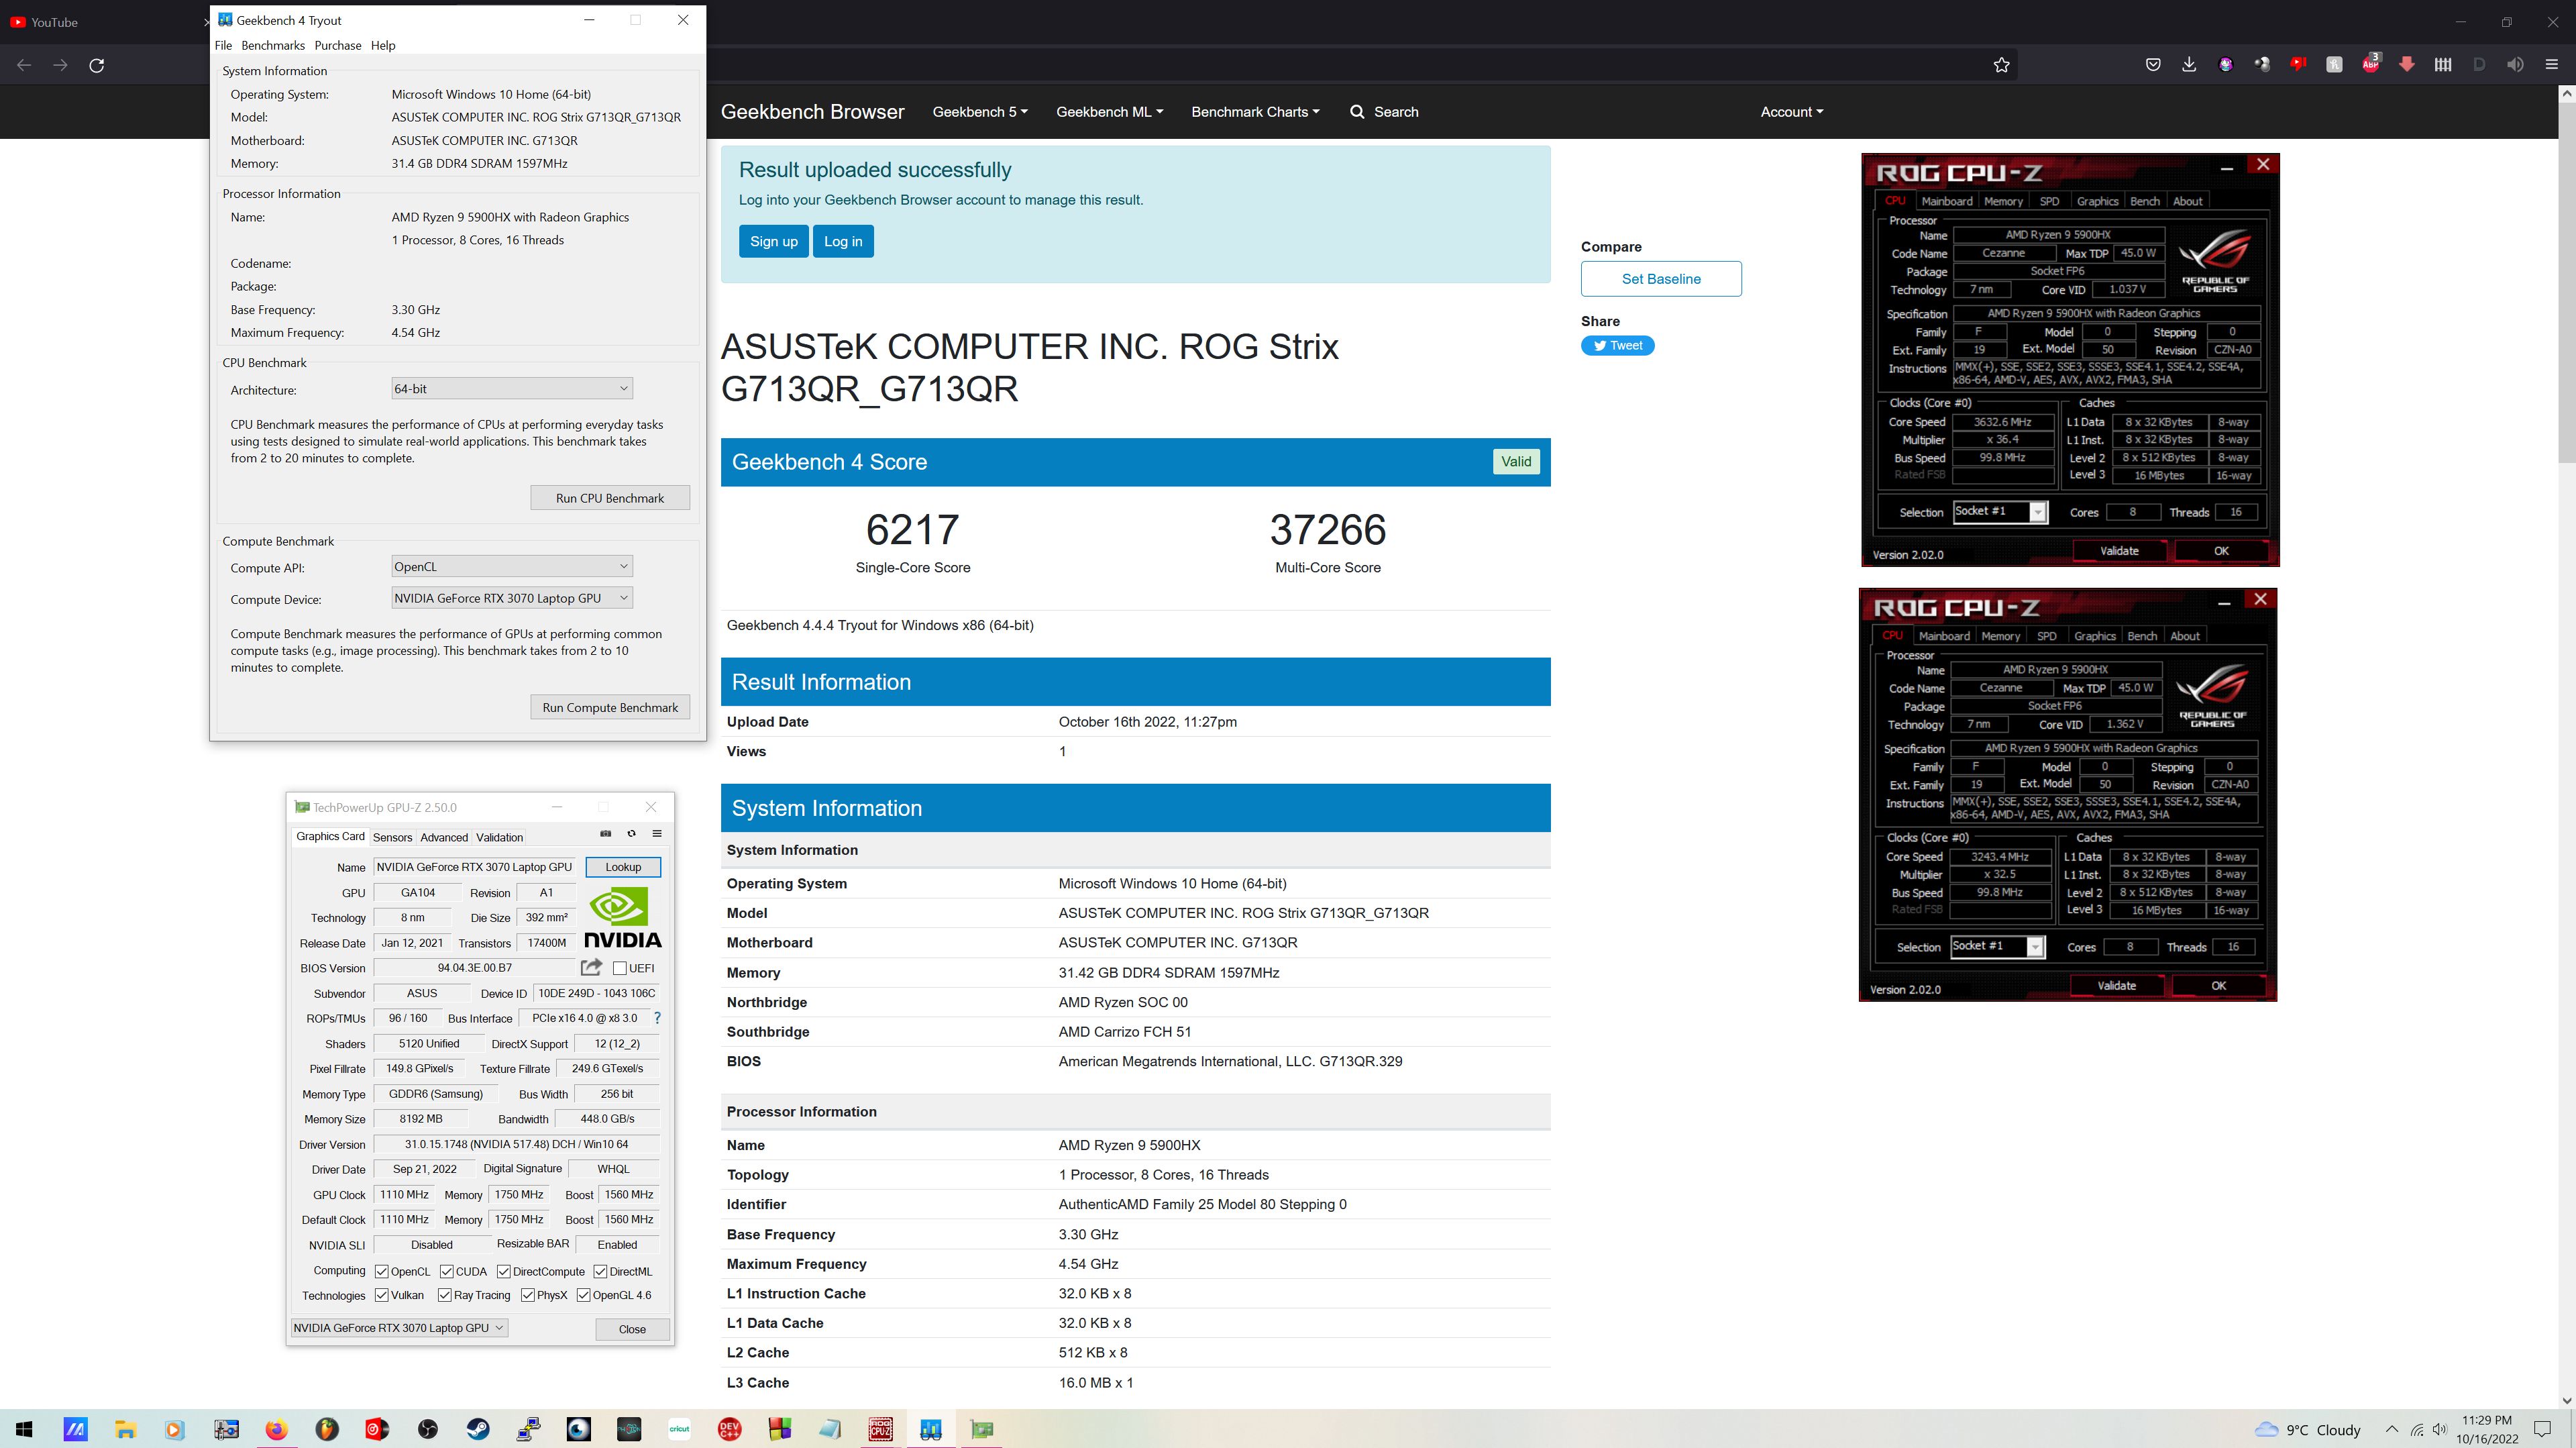2576x1448 pixels.
Task: Open Dev-C++ from the taskbar
Action: 730,1429
